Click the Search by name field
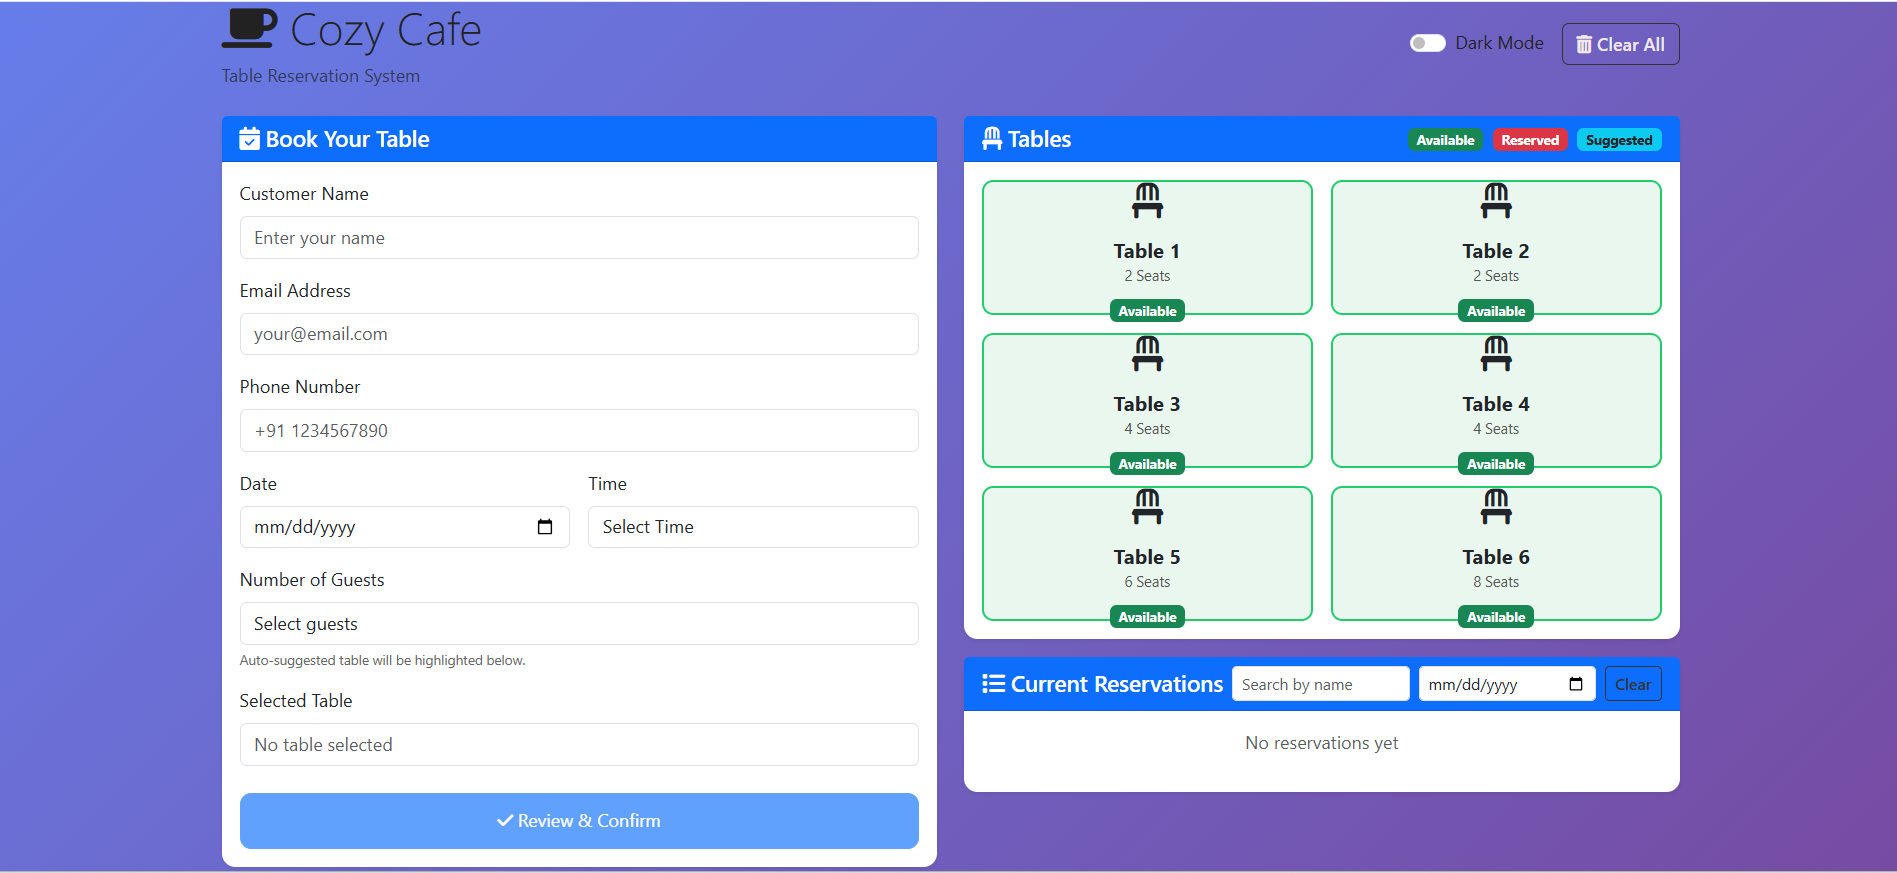Screen dimensions: 1897x873 (x=1320, y=684)
